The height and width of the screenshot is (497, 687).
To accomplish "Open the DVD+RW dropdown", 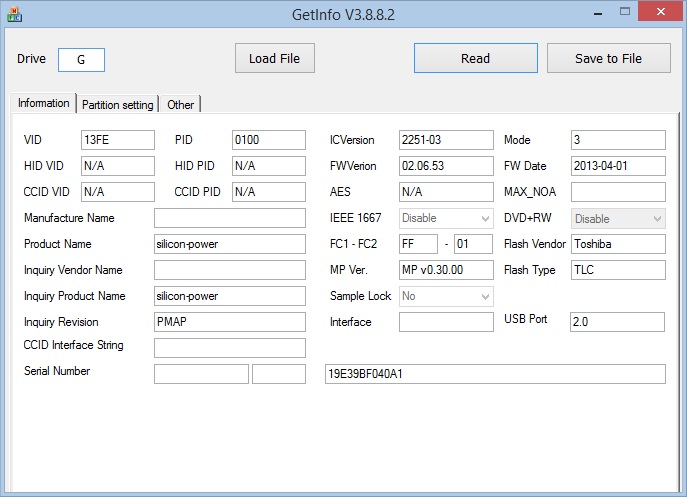I will [x=618, y=218].
